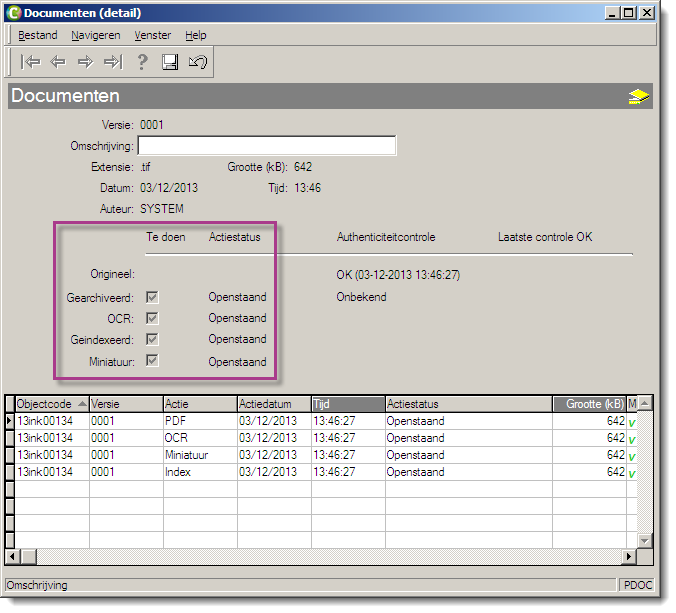The image size is (676, 613).
Task: Click green check mark in Index row
Action: pos(632,474)
